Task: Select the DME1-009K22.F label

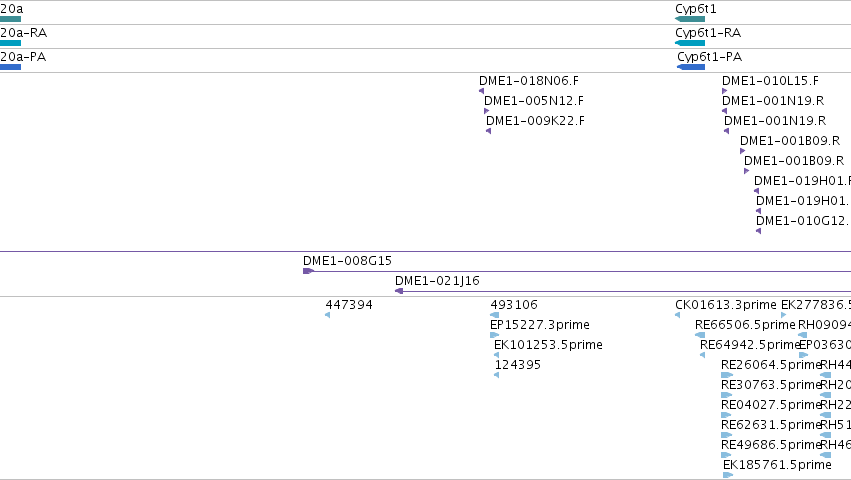Action: [535, 121]
